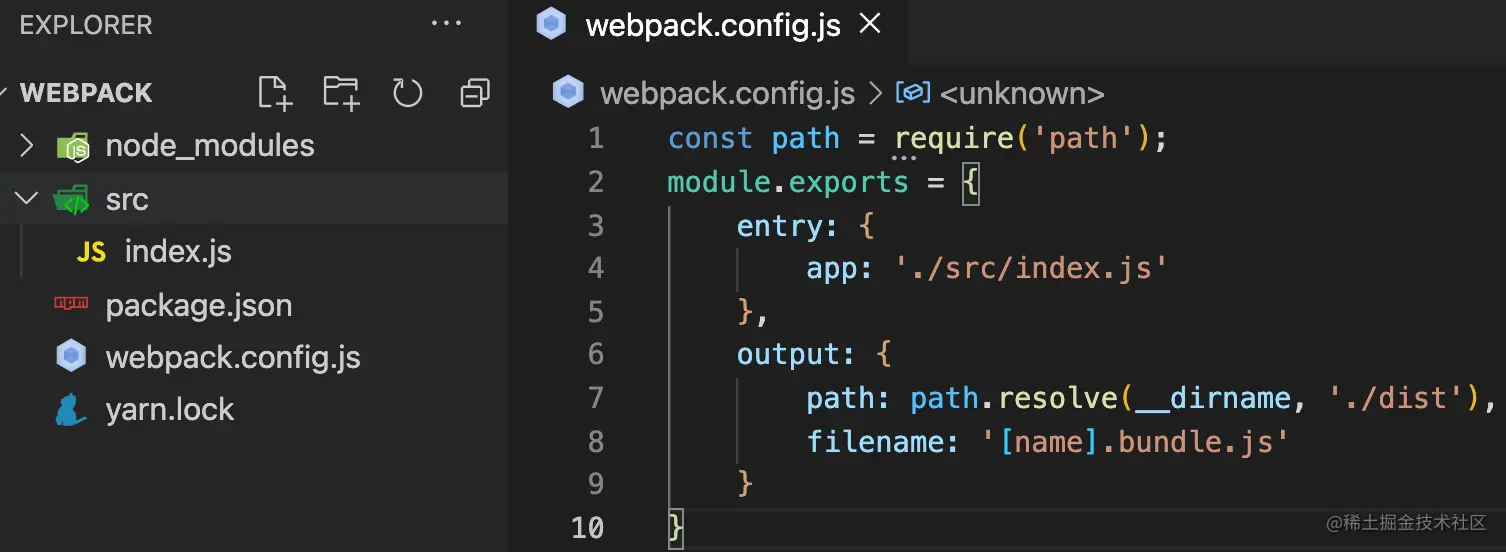Click the closing brace on line 10
The height and width of the screenshot is (552, 1506).
(676, 527)
